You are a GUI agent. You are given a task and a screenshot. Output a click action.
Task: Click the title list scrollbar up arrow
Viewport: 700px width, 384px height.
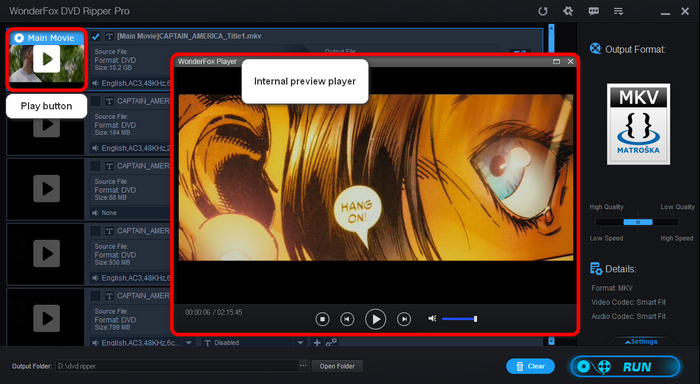(x=551, y=29)
